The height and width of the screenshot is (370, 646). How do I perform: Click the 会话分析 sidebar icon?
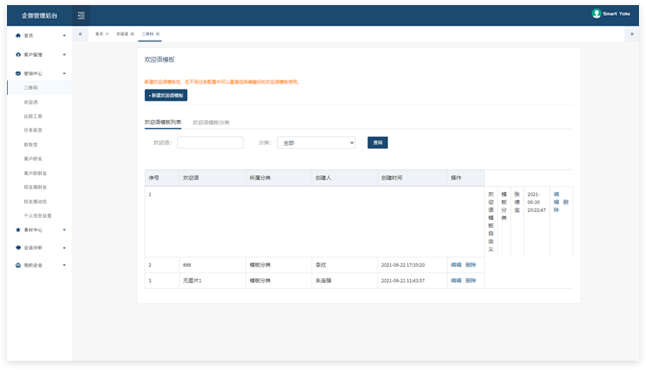click(18, 248)
